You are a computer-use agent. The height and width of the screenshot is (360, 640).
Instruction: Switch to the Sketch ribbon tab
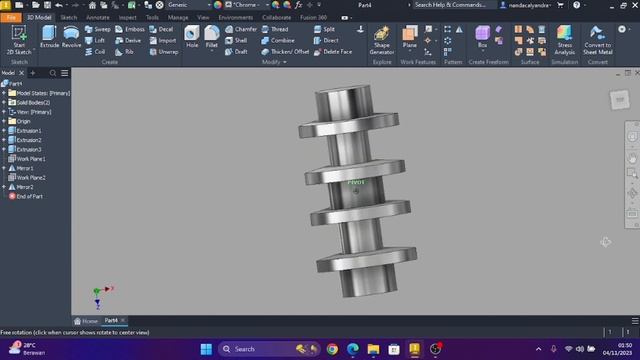[x=69, y=18]
